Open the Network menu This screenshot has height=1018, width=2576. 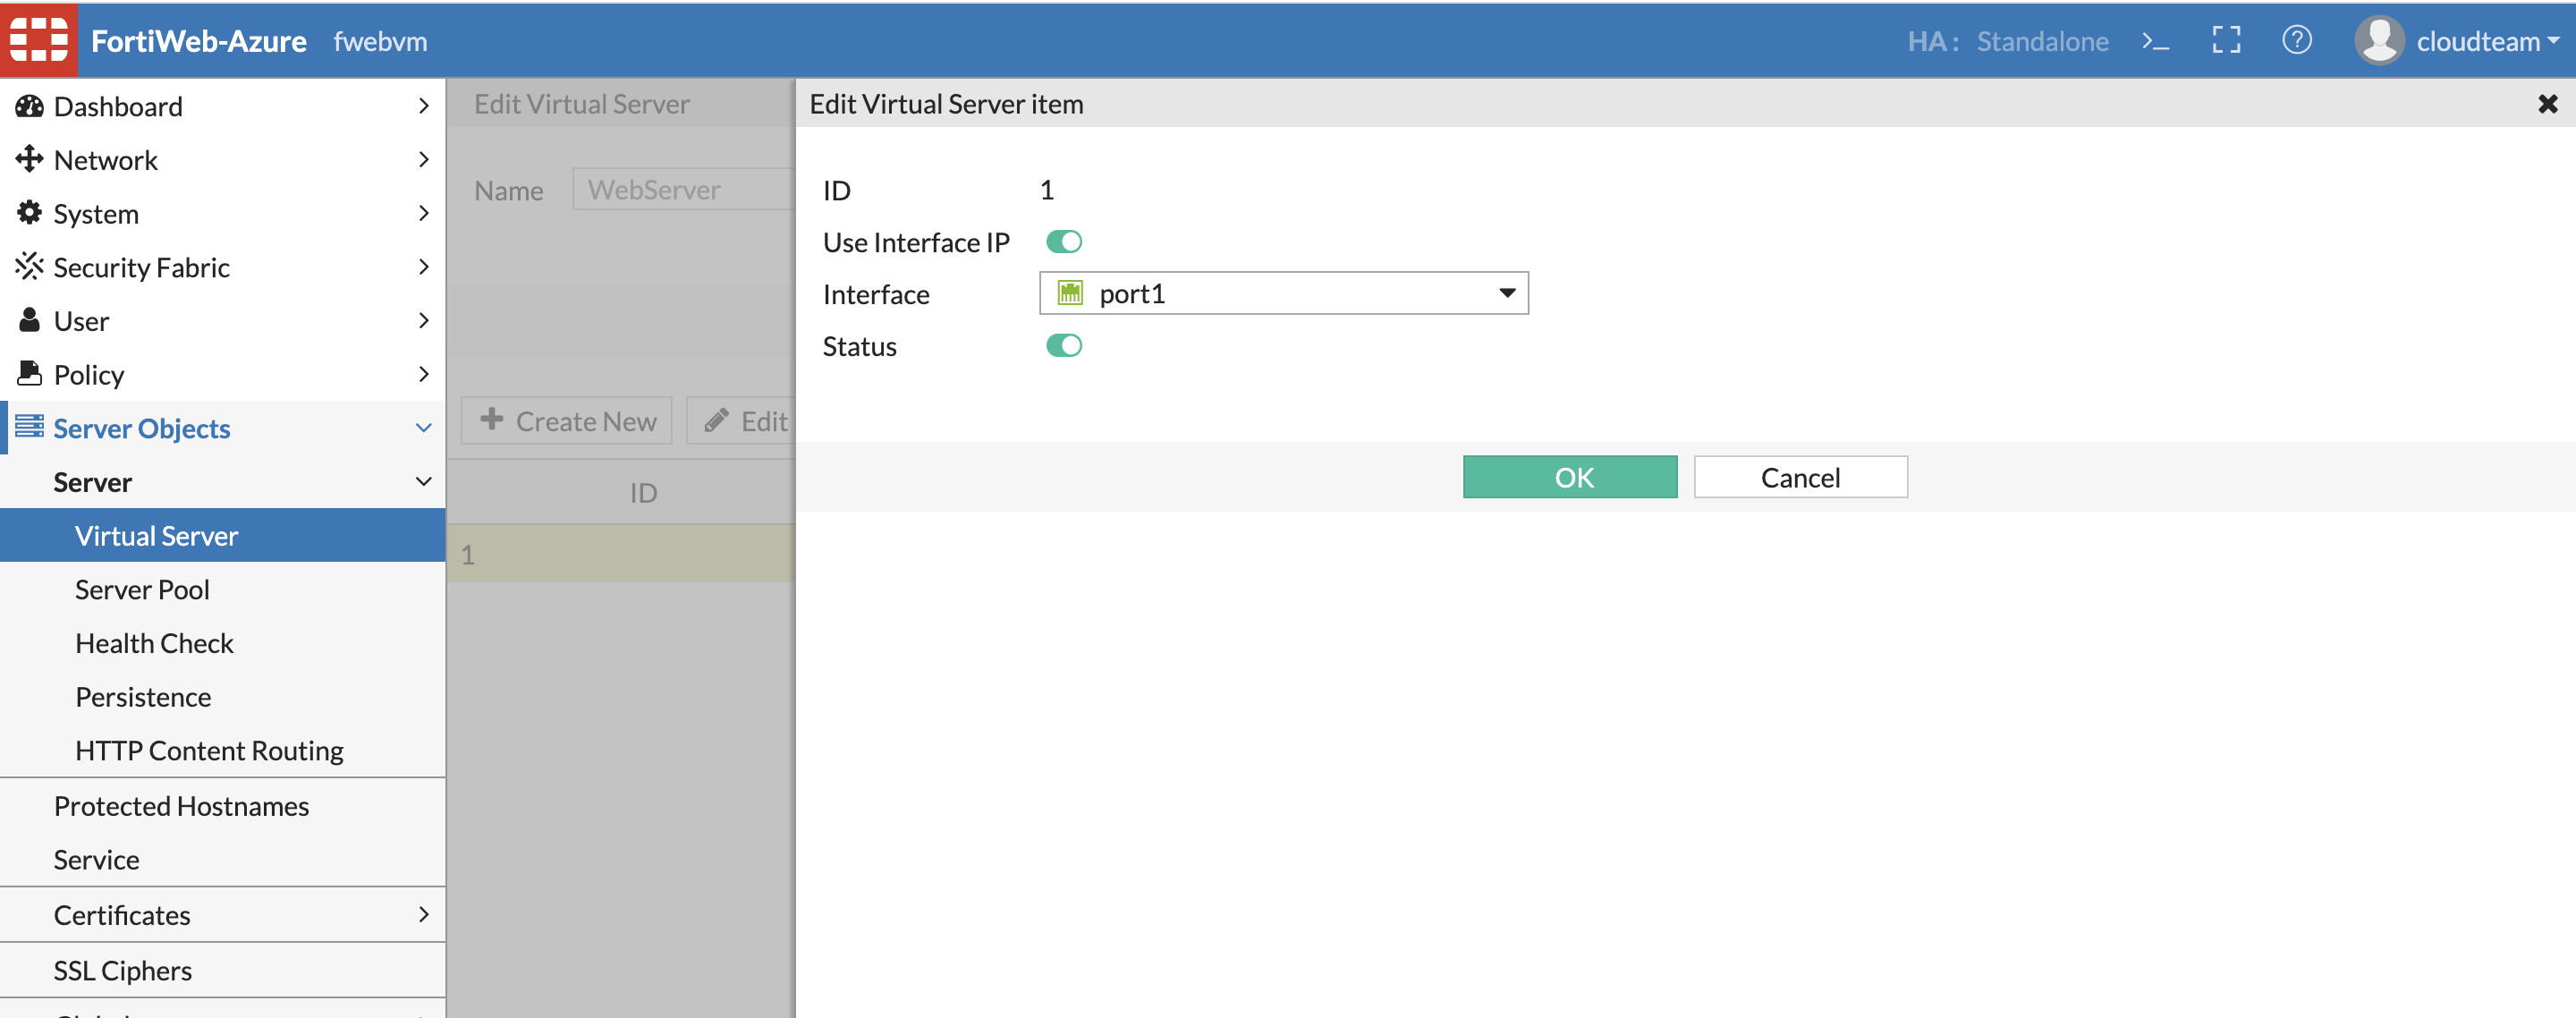[x=222, y=159]
